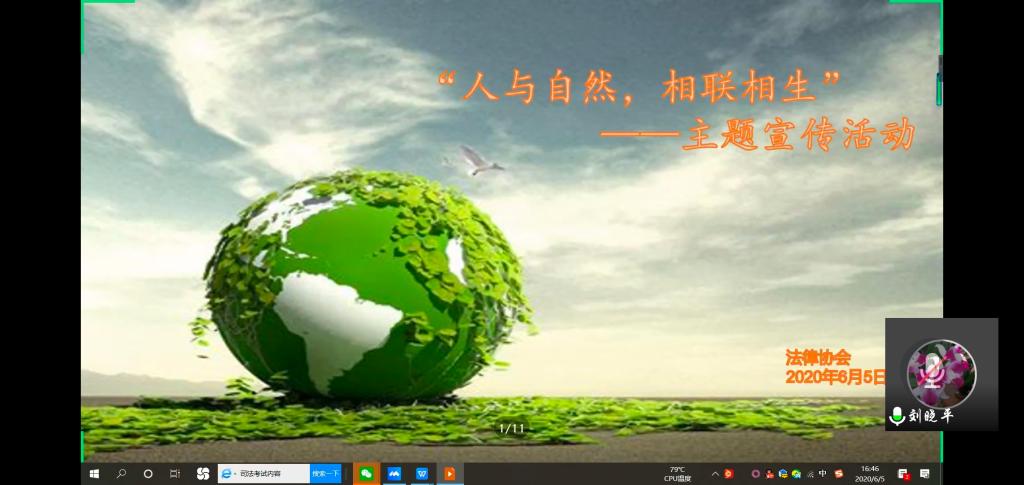Viewport: 1024px width, 485px height.
Task: Toggle the green microphone beside 刘晓平
Action: pyautogui.click(x=897, y=416)
